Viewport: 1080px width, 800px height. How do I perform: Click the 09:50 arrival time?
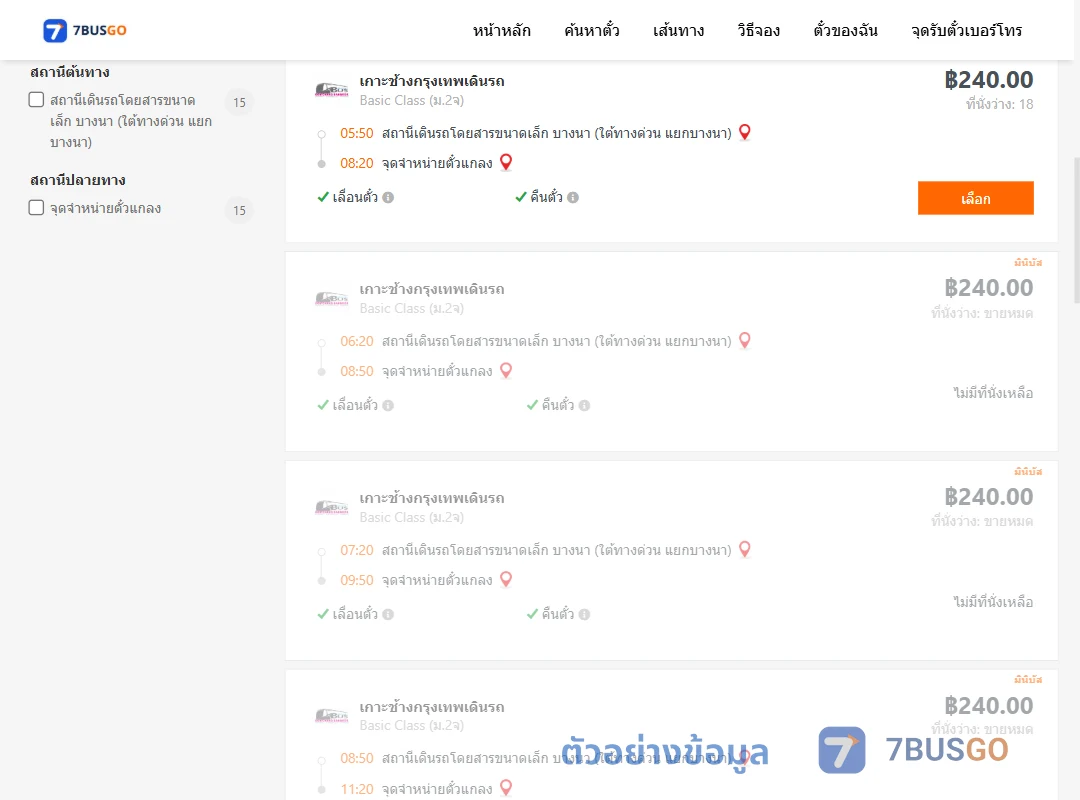pyautogui.click(x=357, y=580)
